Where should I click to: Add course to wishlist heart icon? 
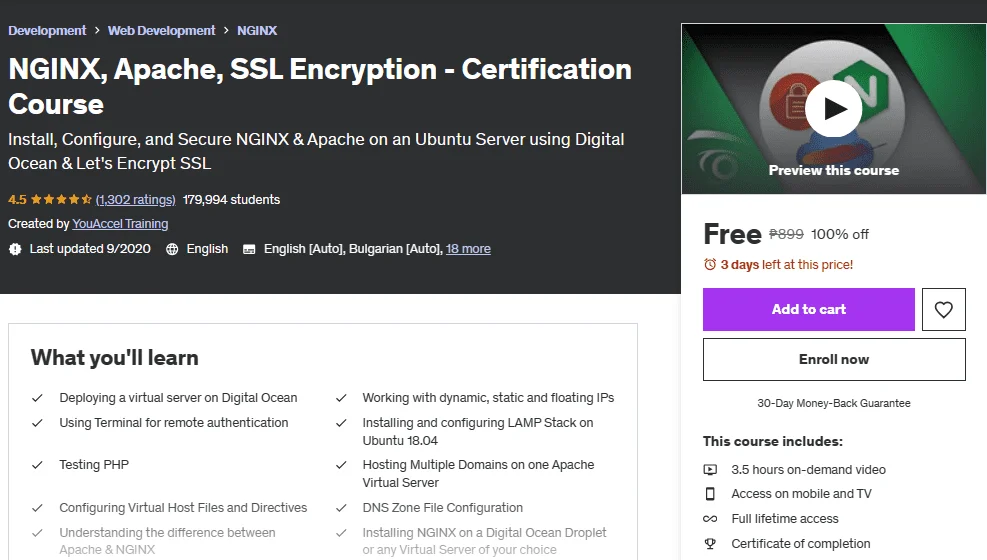pyautogui.click(x=943, y=310)
